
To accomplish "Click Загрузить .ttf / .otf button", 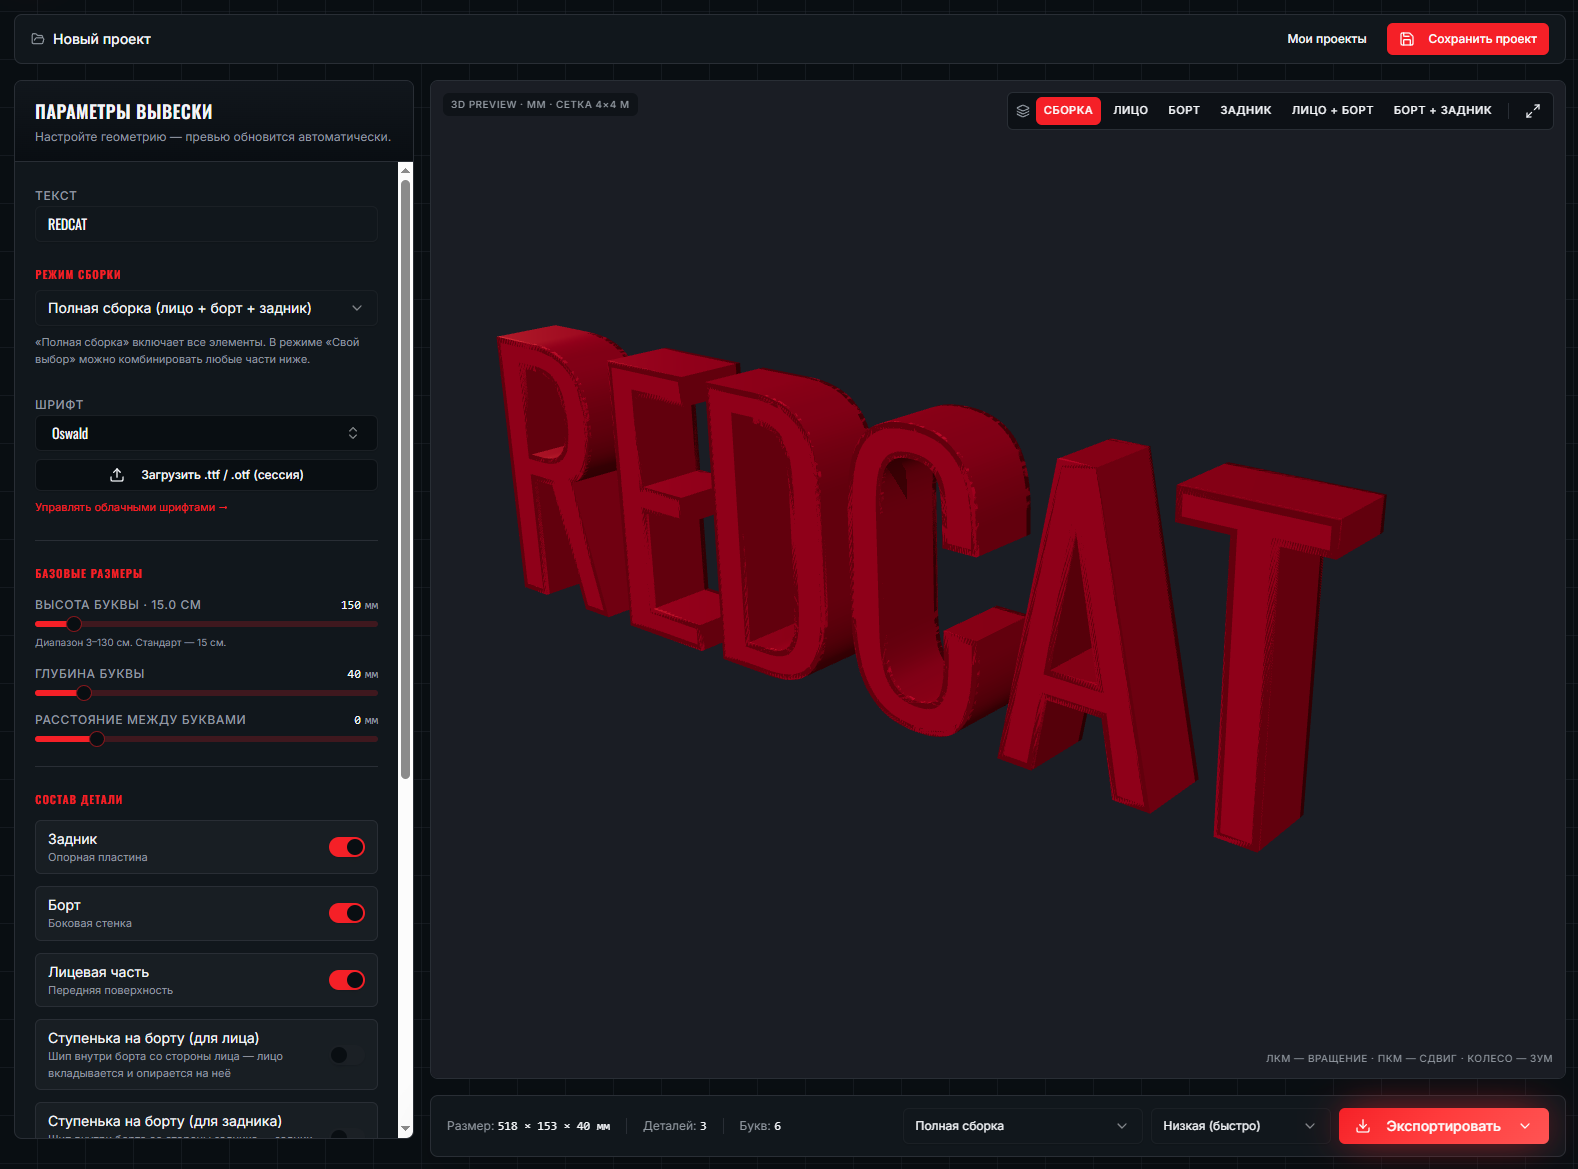I will click(x=206, y=475).
